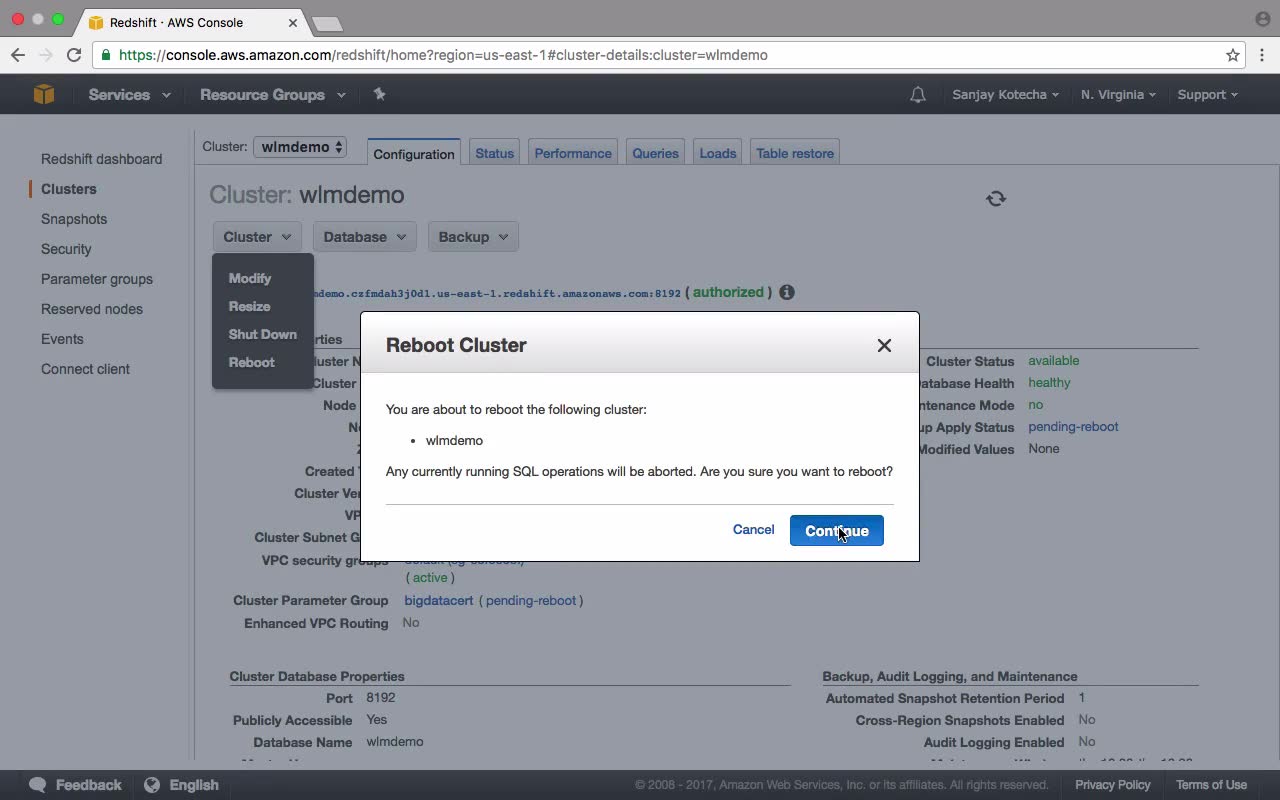Select the Redshift AWS Console browser tab
Image resolution: width=1280 pixels, height=800 pixels.
[193, 22]
